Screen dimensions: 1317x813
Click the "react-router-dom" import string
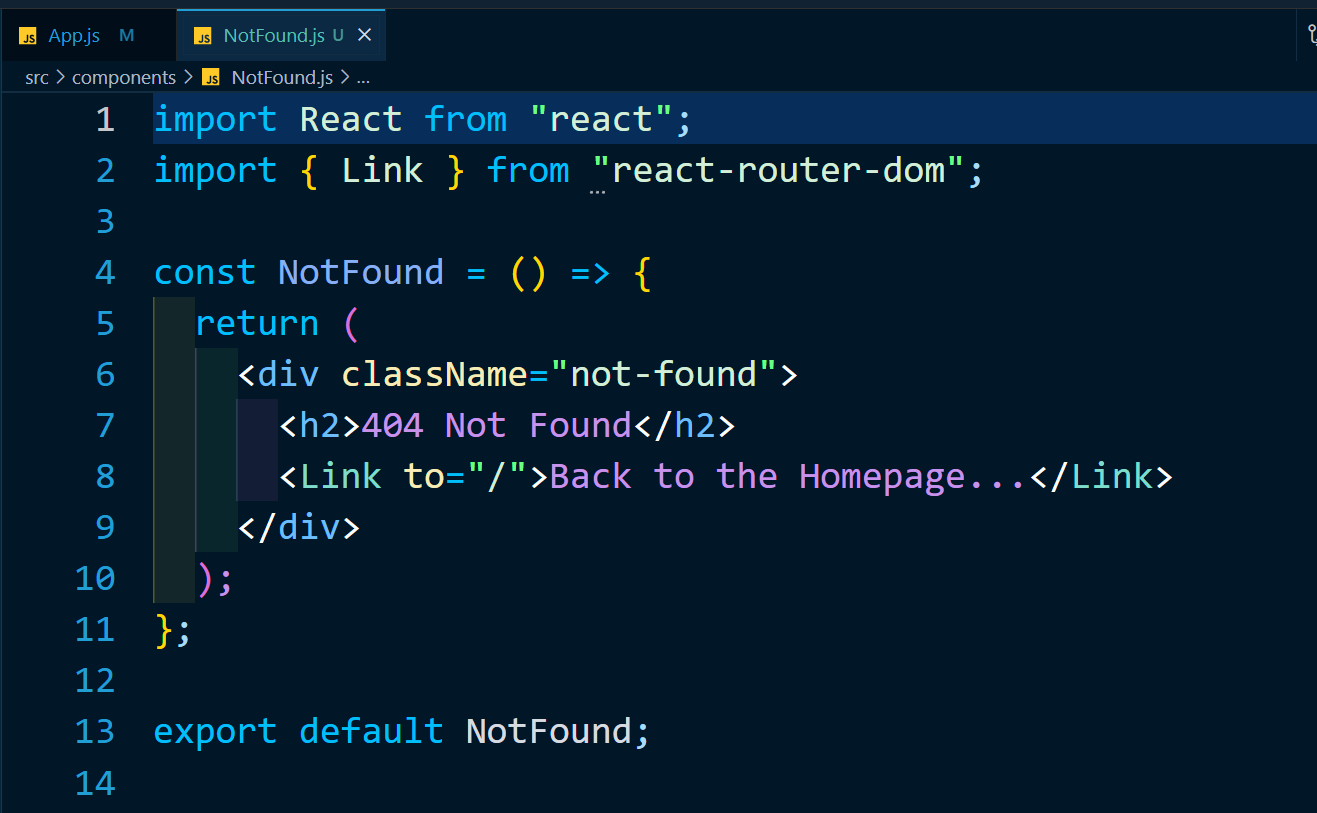coord(778,171)
